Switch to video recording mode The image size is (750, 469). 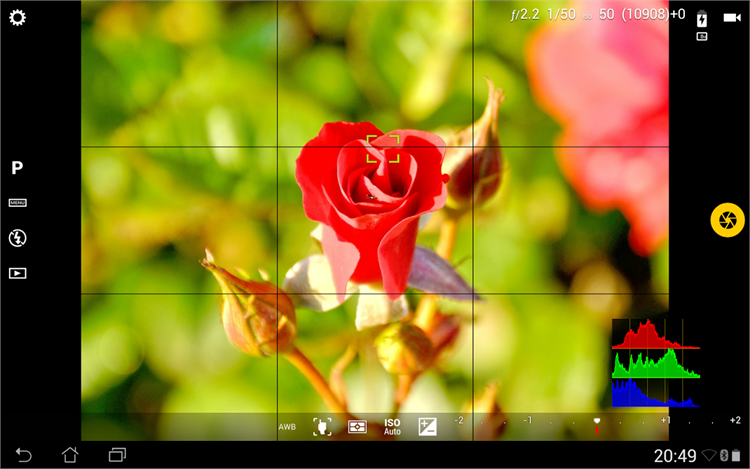(x=732, y=18)
